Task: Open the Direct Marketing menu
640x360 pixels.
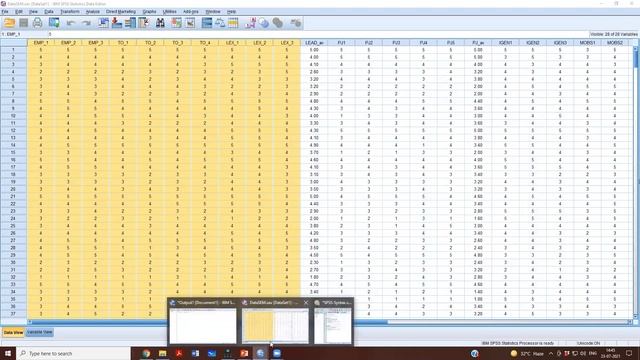Action: pyautogui.click(x=121, y=11)
